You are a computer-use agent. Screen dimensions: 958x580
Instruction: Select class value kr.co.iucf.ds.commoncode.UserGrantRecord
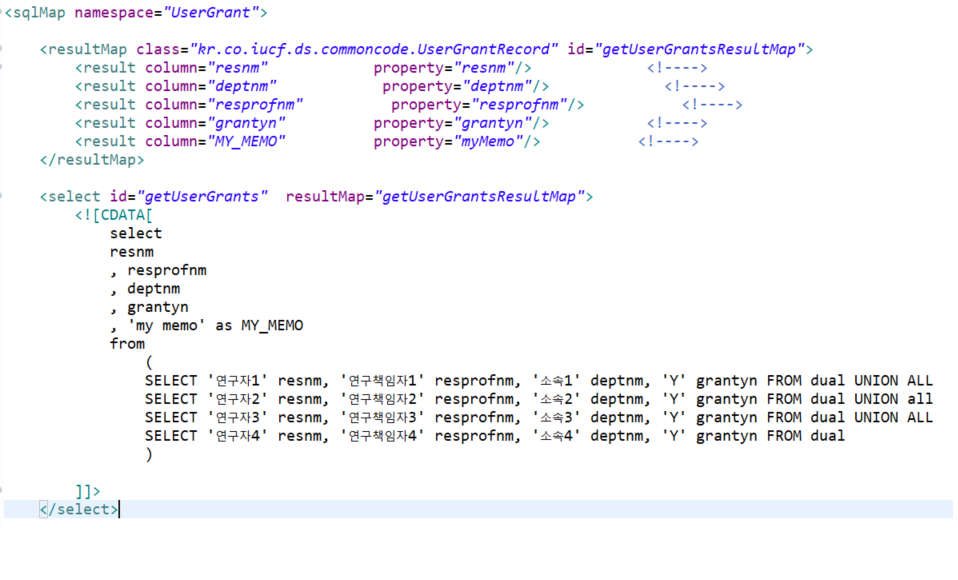coord(374,49)
